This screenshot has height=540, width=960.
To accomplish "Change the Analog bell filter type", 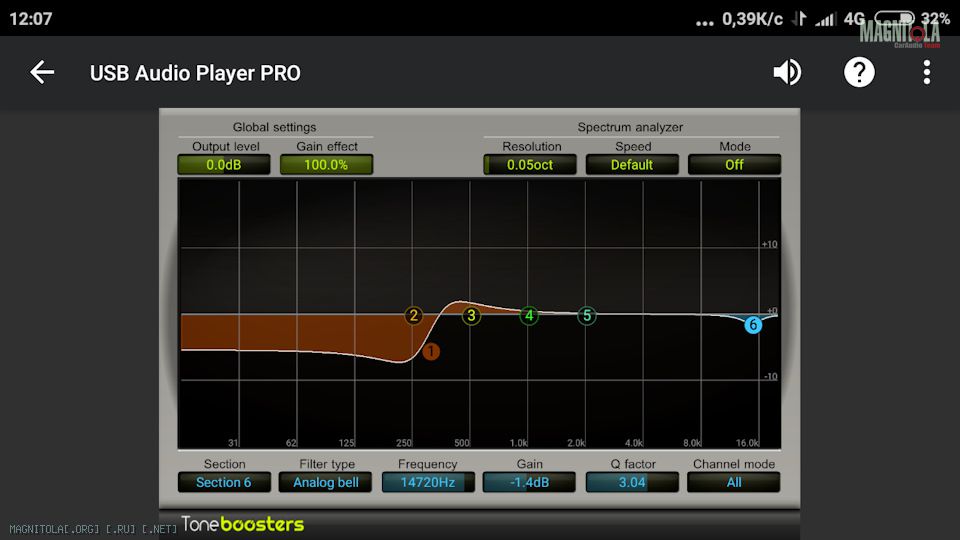I will click(x=325, y=482).
